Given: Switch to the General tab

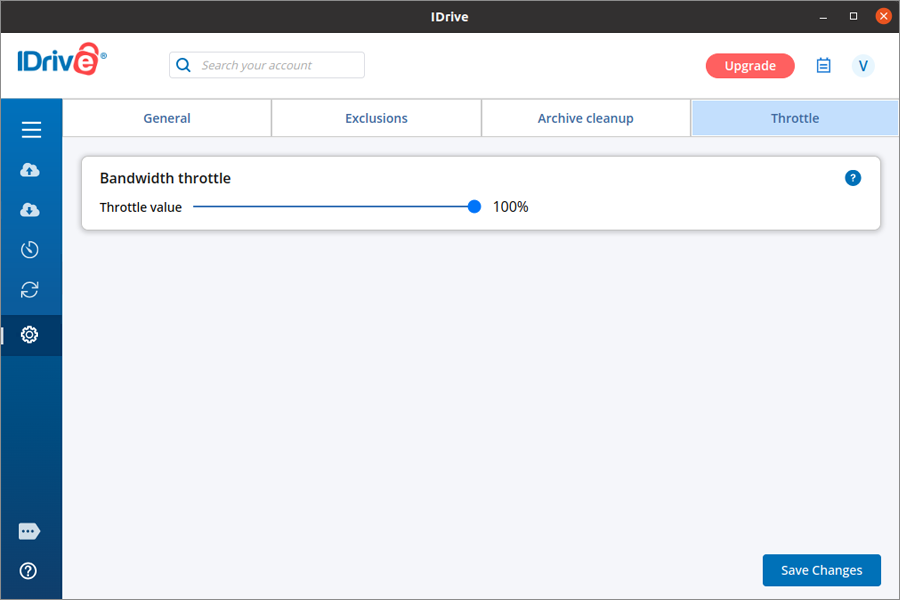Looking at the screenshot, I should click(167, 118).
